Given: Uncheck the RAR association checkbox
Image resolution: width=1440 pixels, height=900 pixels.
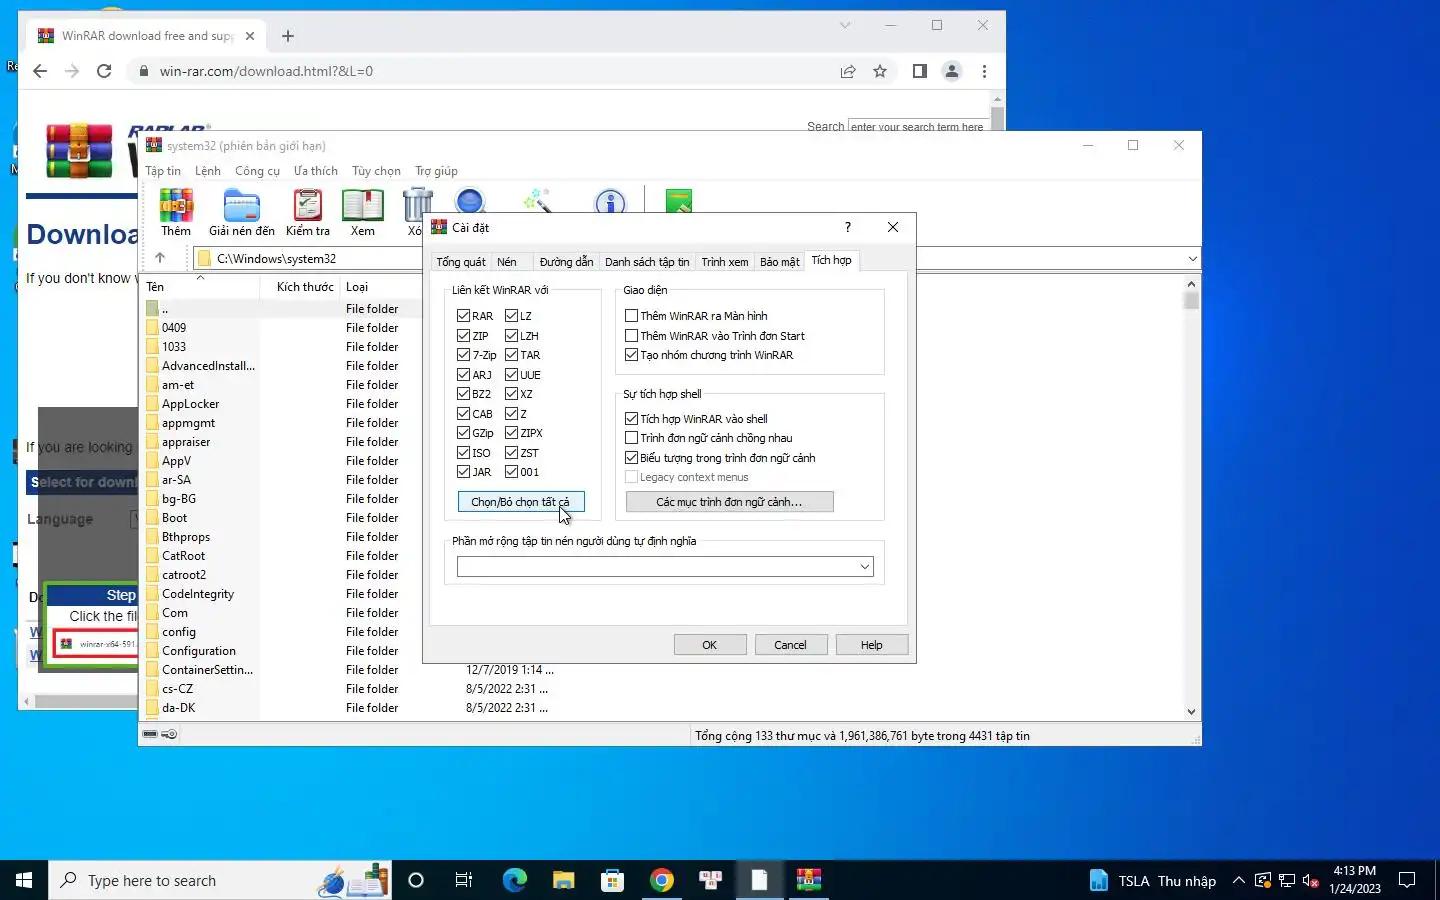Looking at the screenshot, I should point(463,316).
